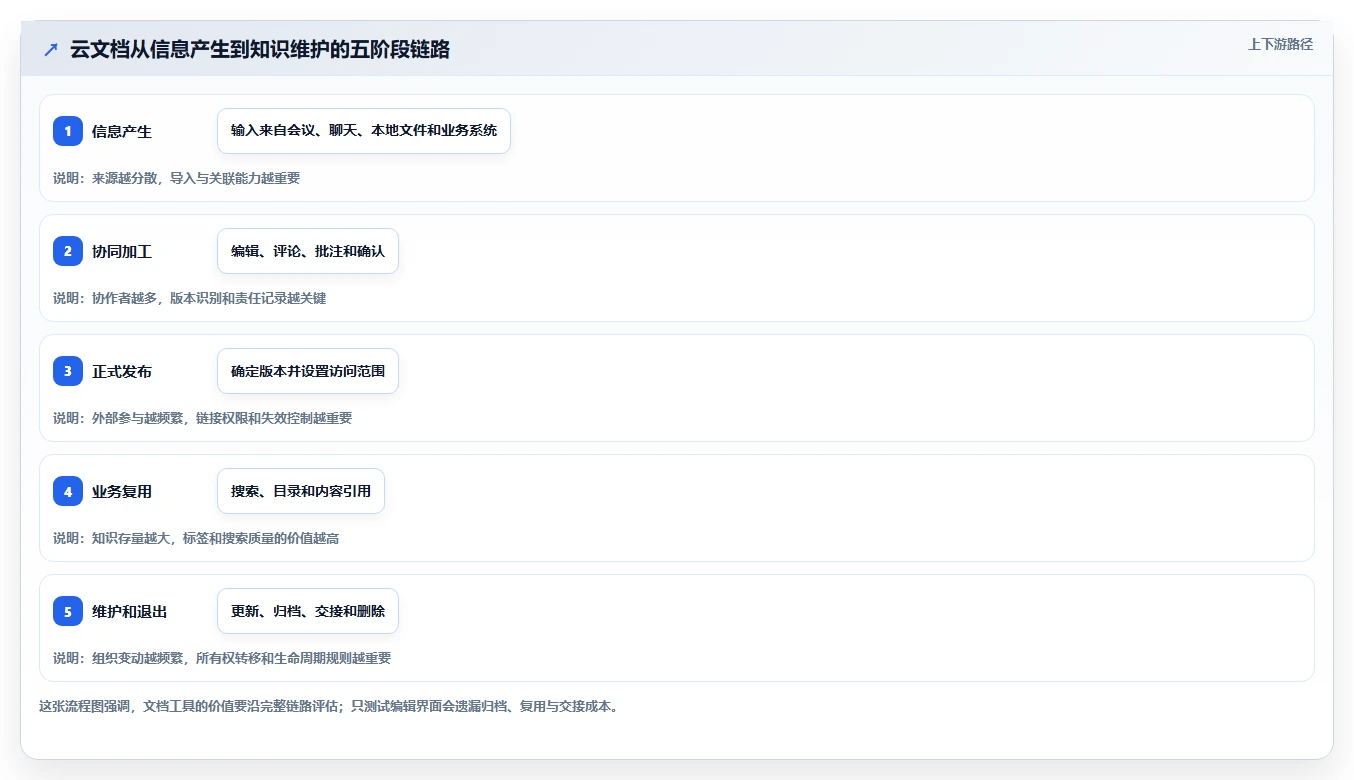
Task: Click the arrow icon beside the title
Action: pos(51,50)
